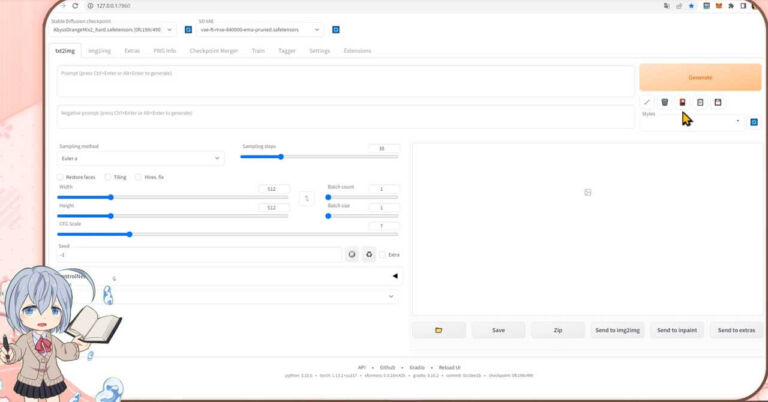Viewport: 768px width, 402px height.
Task: Switch to the Checkpoint Merger tab
Action: click(x=211, y=50)
